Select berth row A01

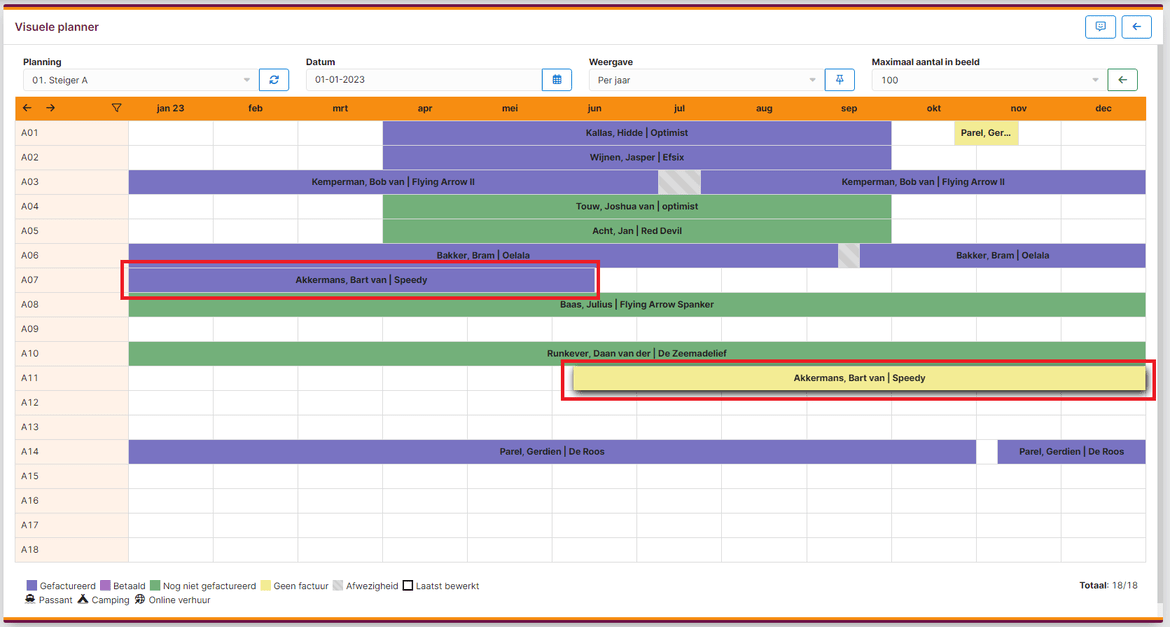click(x=72, y=133)
